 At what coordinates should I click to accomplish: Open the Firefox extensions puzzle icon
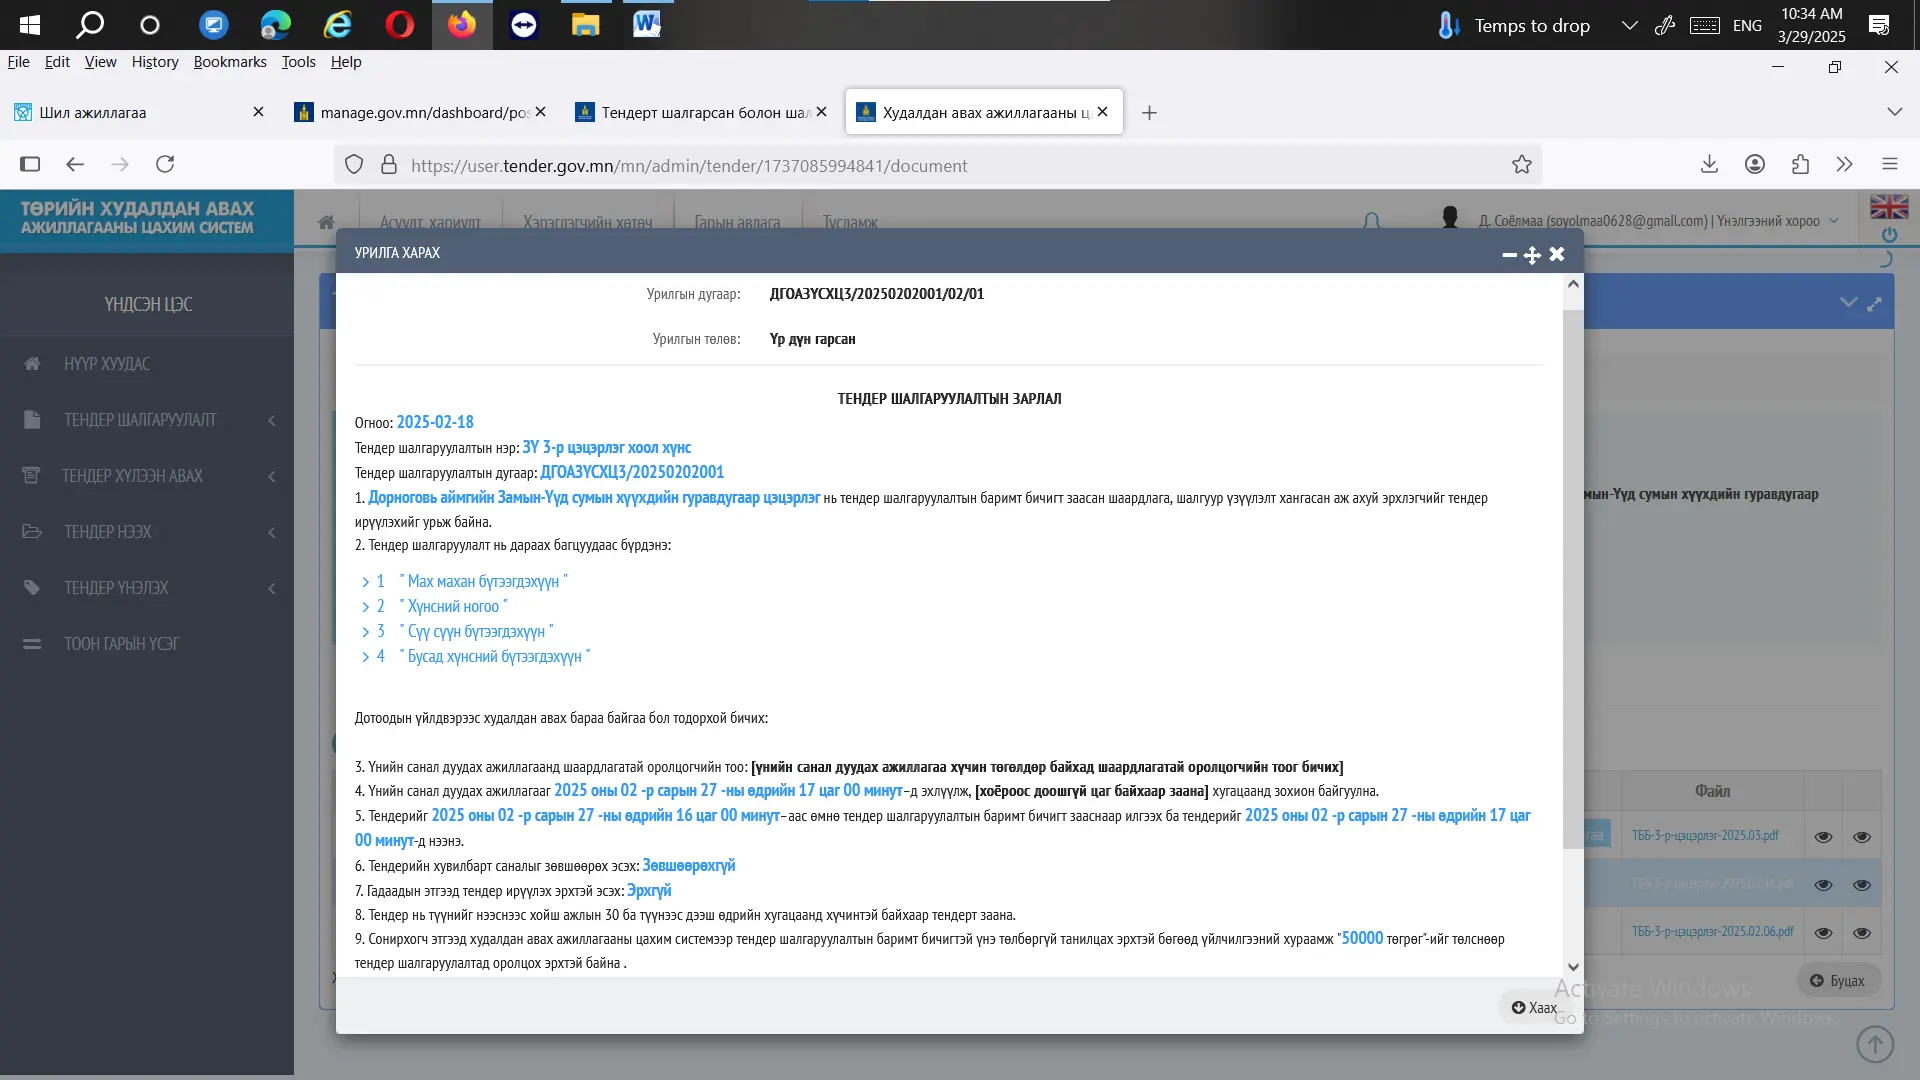pyautogui.click(x=1800, y=164)
